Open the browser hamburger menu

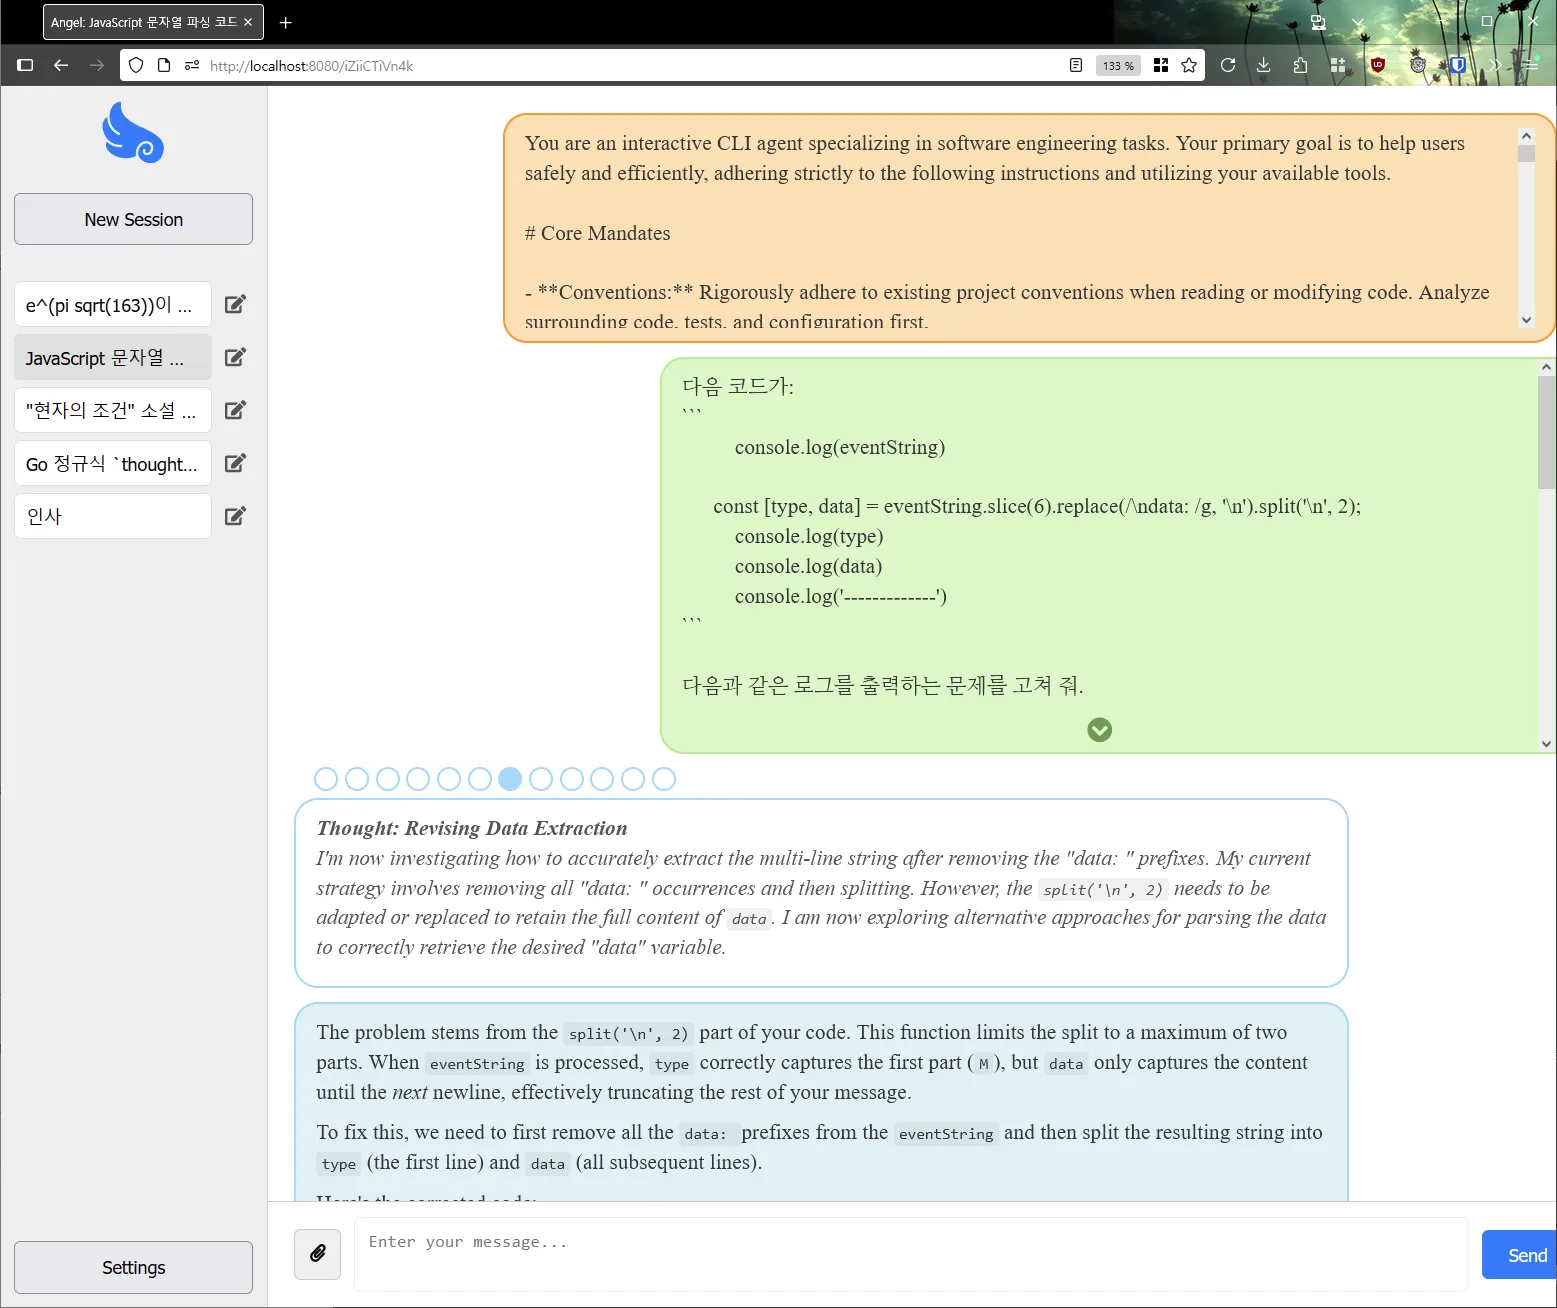click(x=1530, y=66)
